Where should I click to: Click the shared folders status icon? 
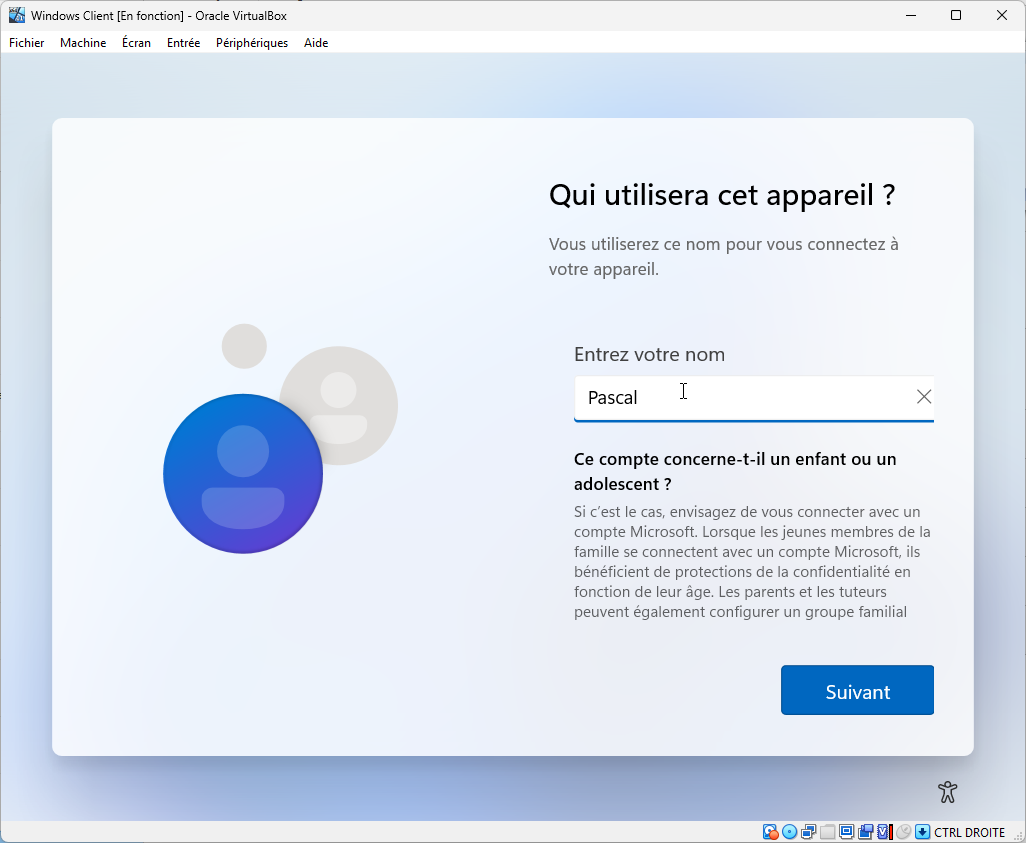pos(828,832)
